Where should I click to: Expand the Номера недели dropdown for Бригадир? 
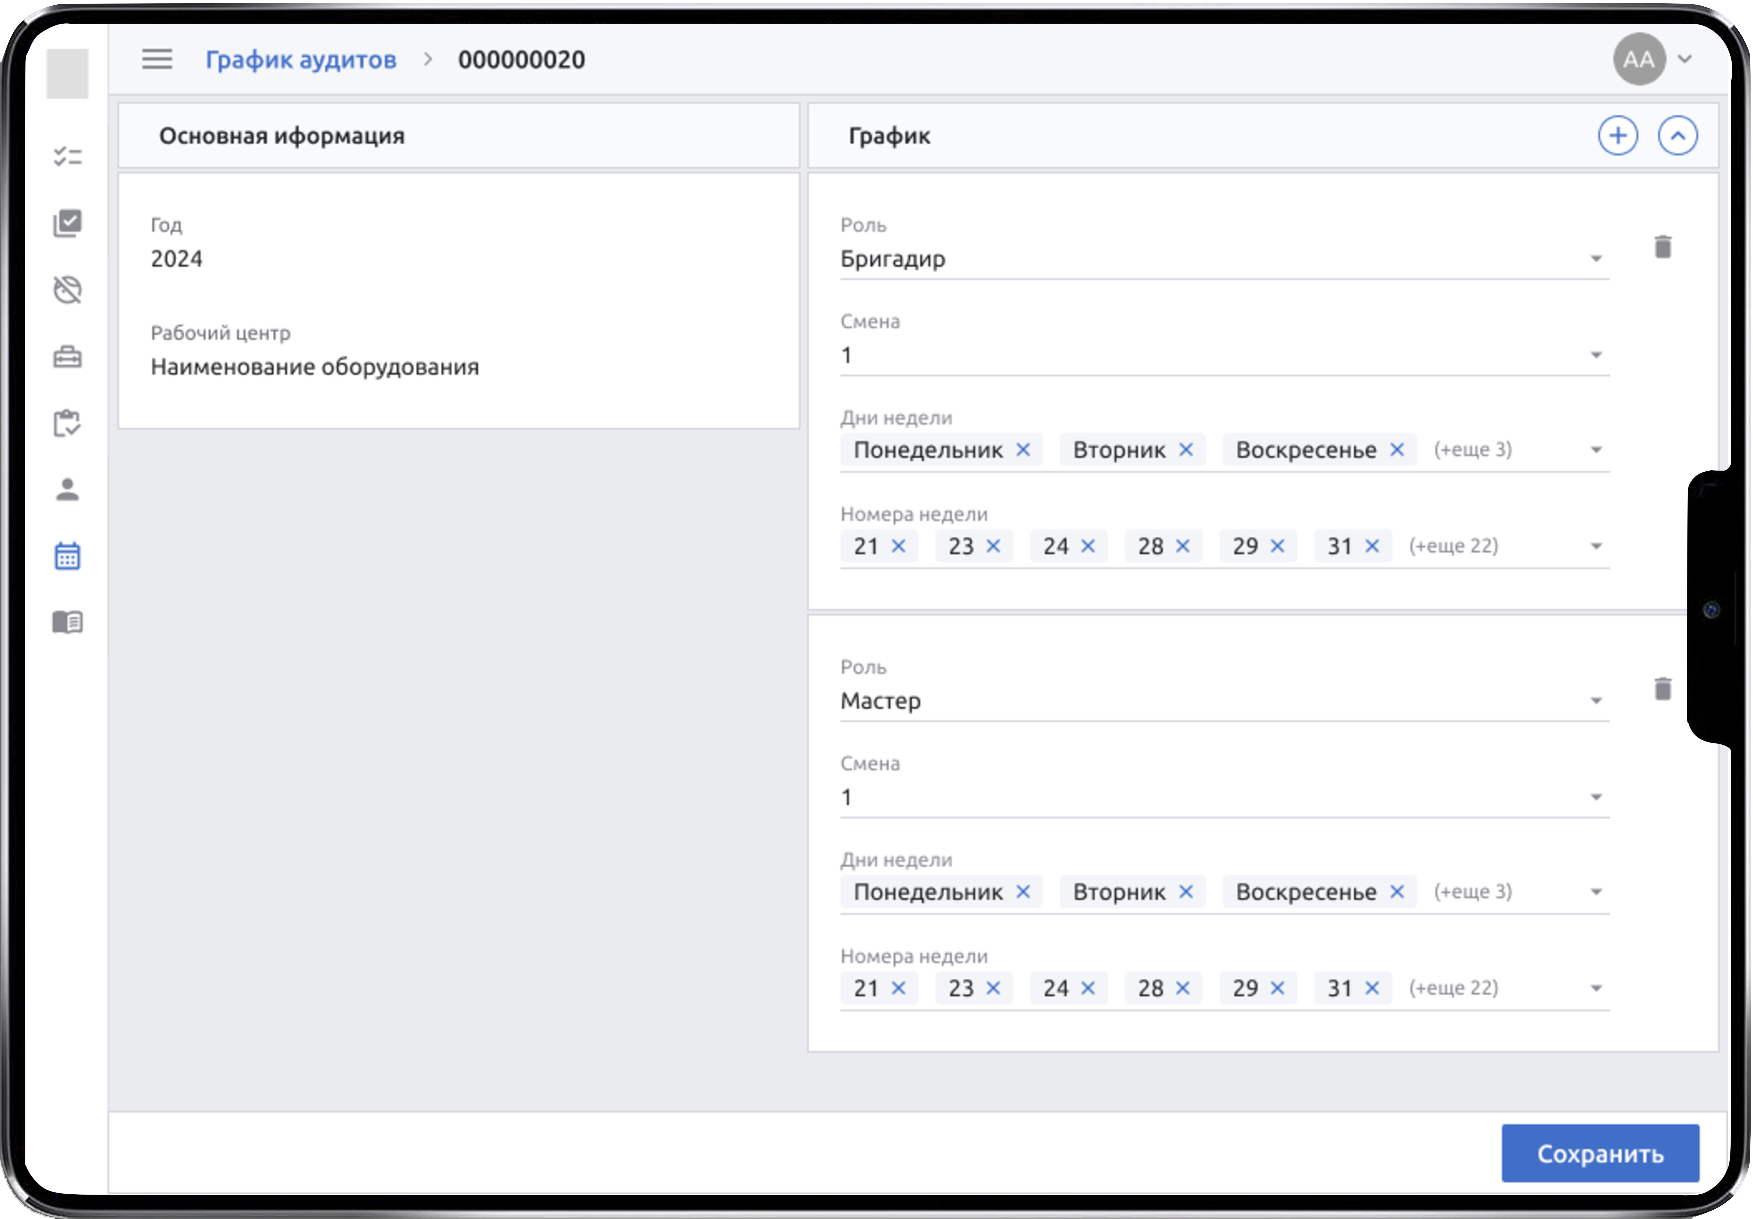click(1594, 548)
